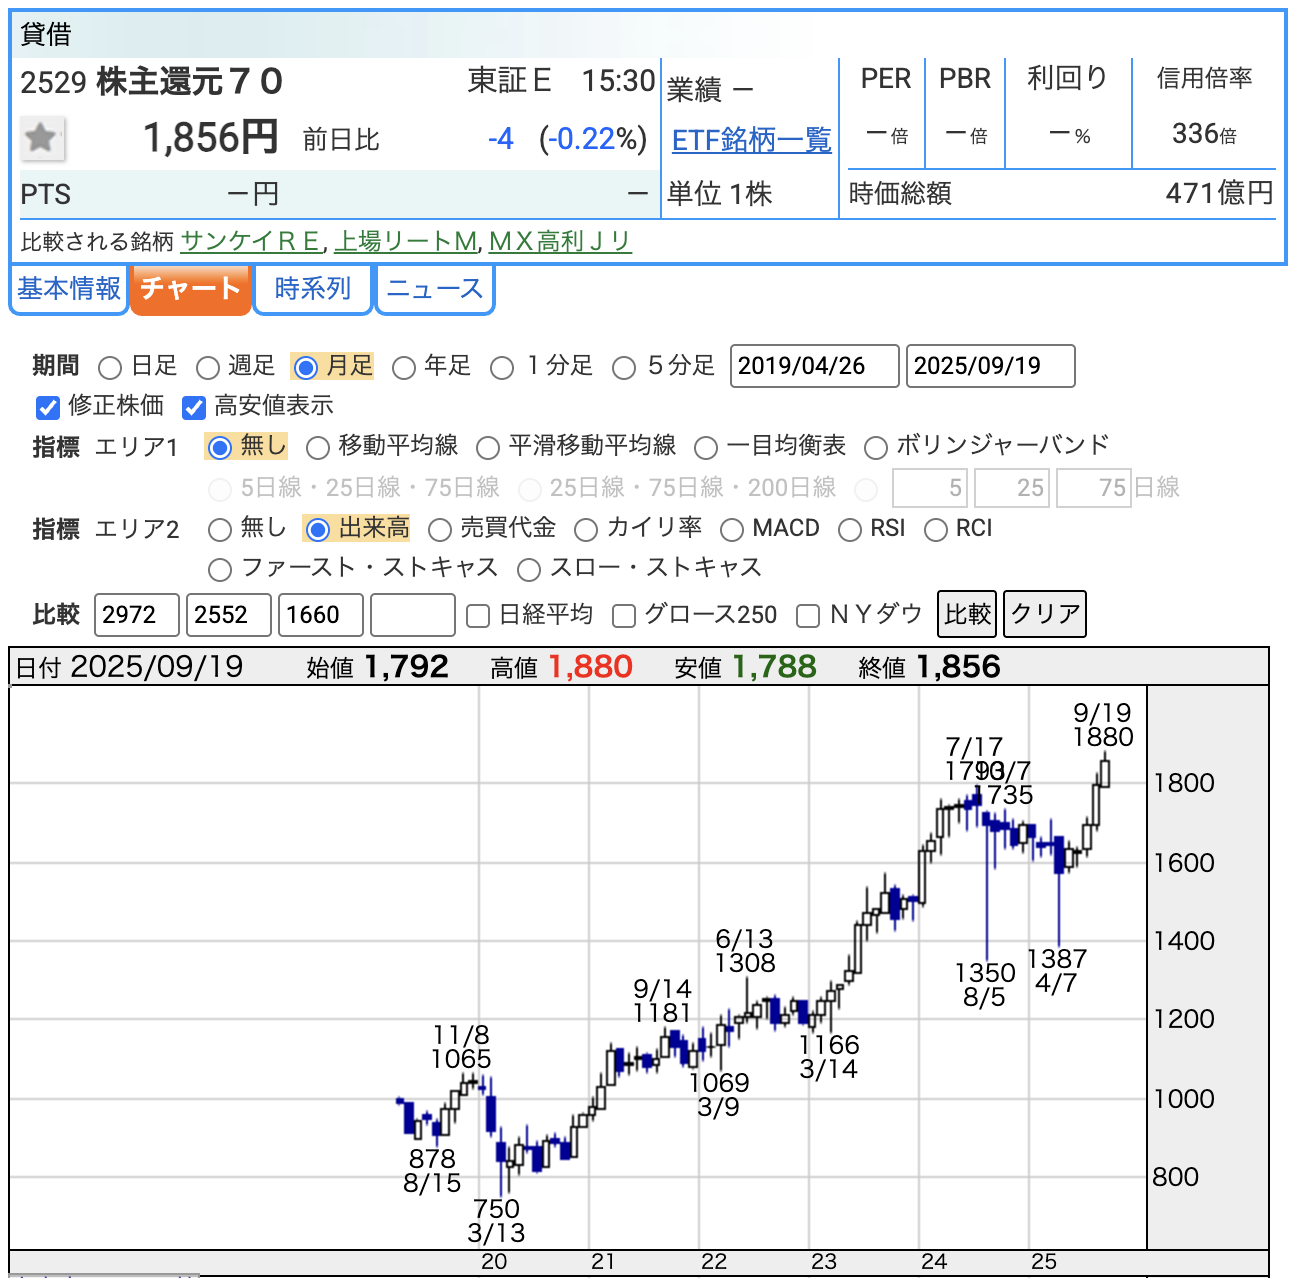Screen dimensions: 1294x1278
Task: Check the NYダウ comparison checkbox
Action: pyautogui.click(x=808, y=616)
